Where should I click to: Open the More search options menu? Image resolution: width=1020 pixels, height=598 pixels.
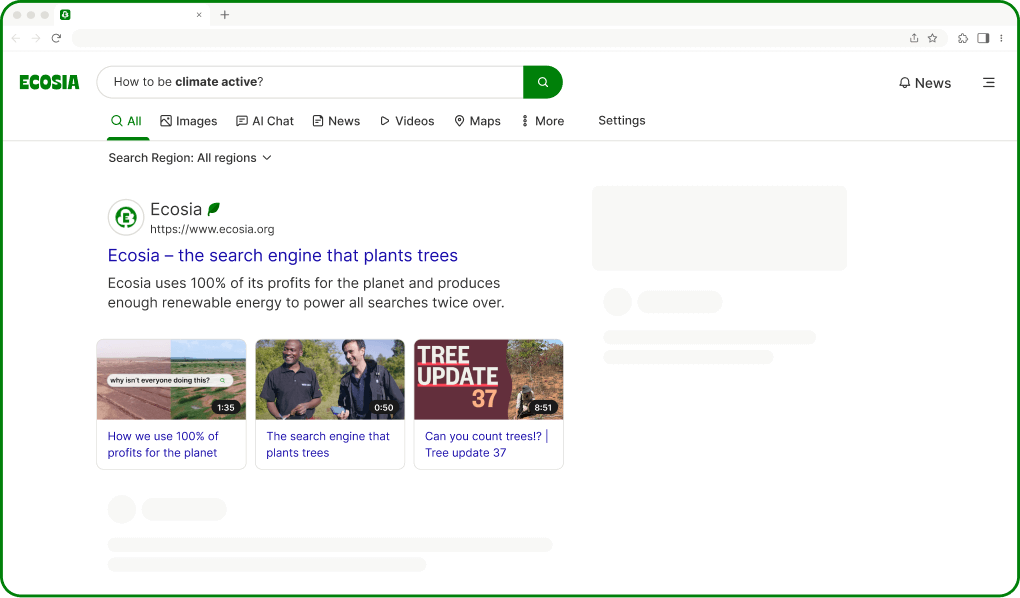[541, 120]
